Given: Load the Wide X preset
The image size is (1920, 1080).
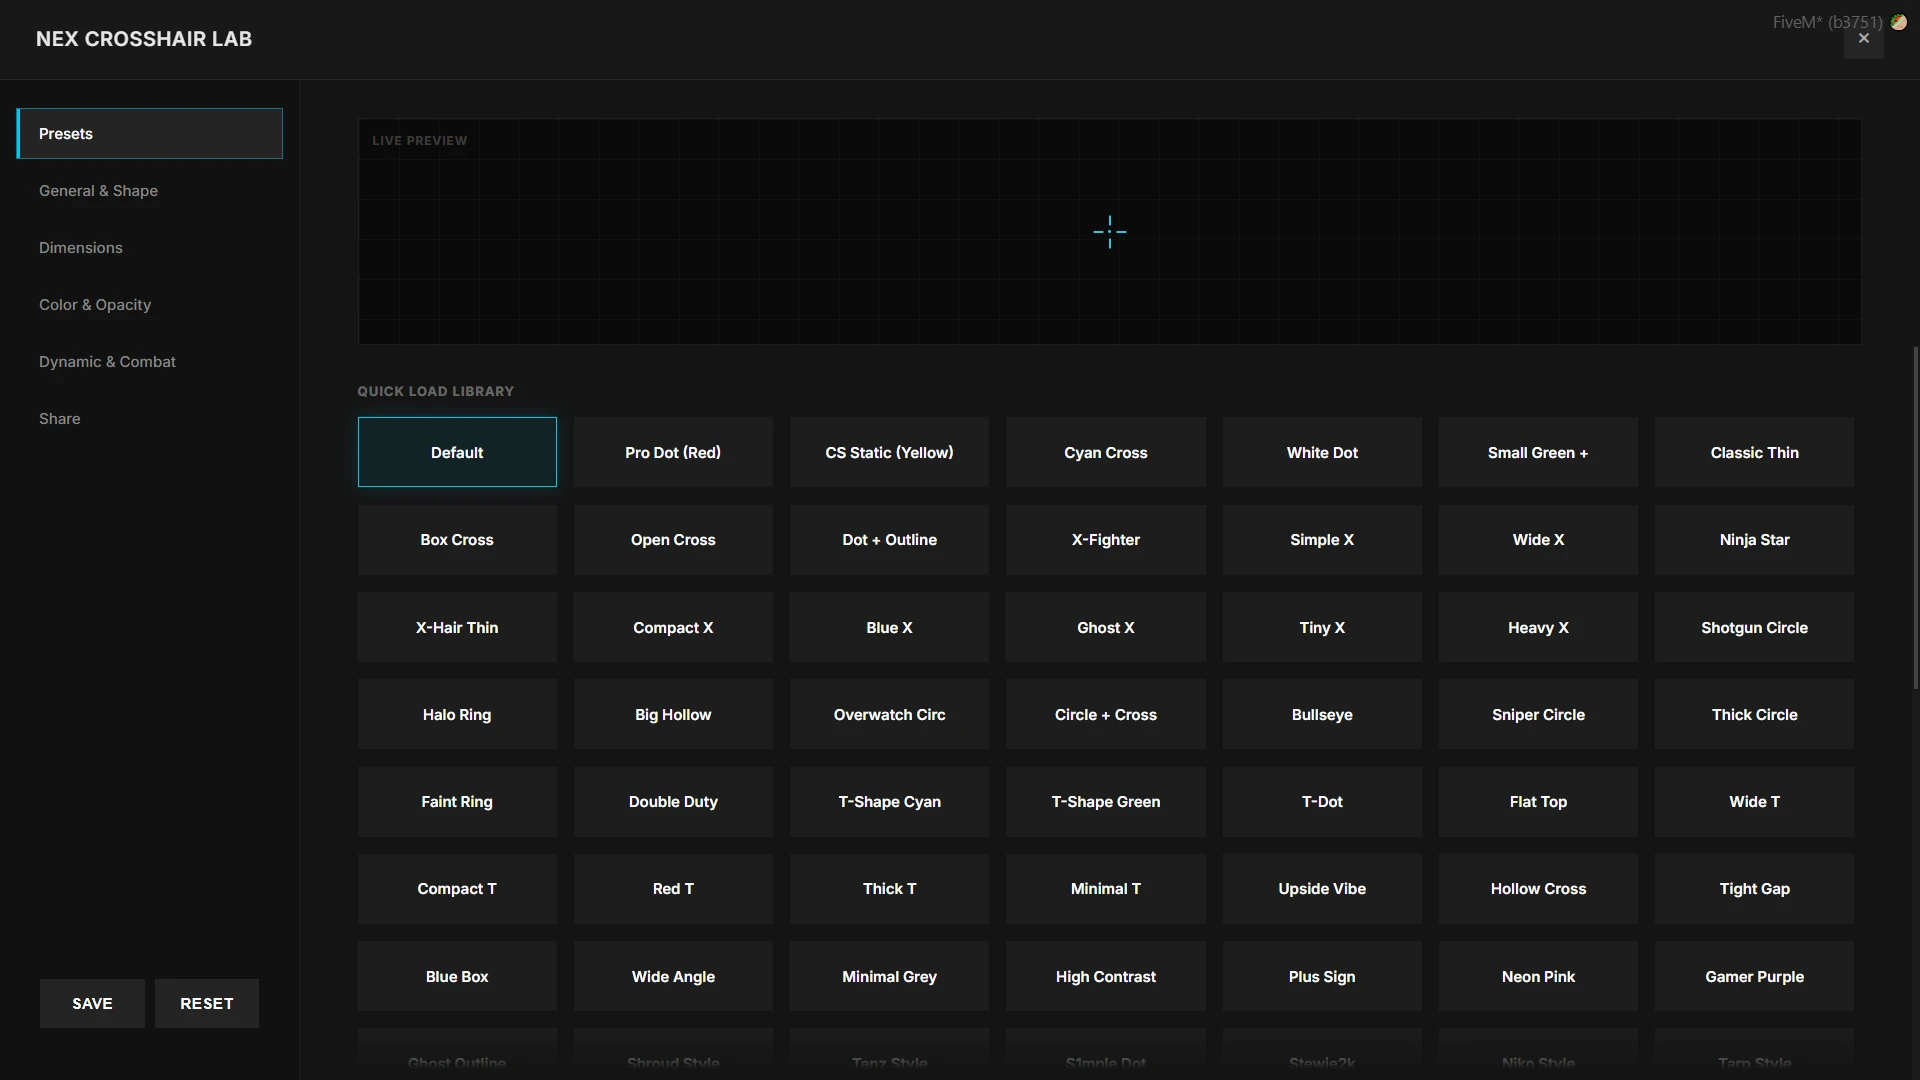Looking at the screenshot, I should (1538, 540).
